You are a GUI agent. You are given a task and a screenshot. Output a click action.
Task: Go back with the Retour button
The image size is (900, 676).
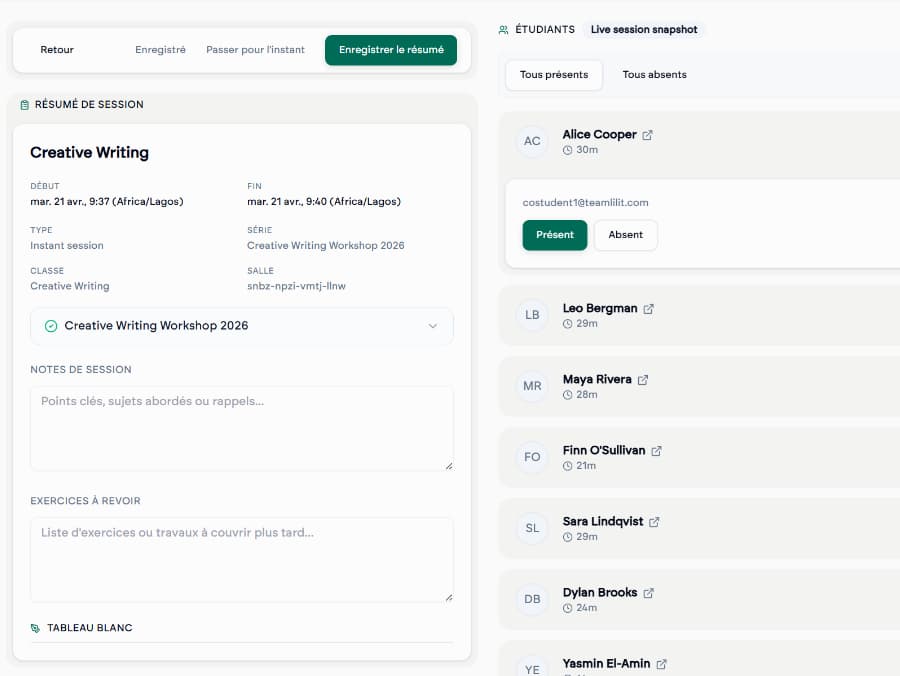tap(57, 50)
